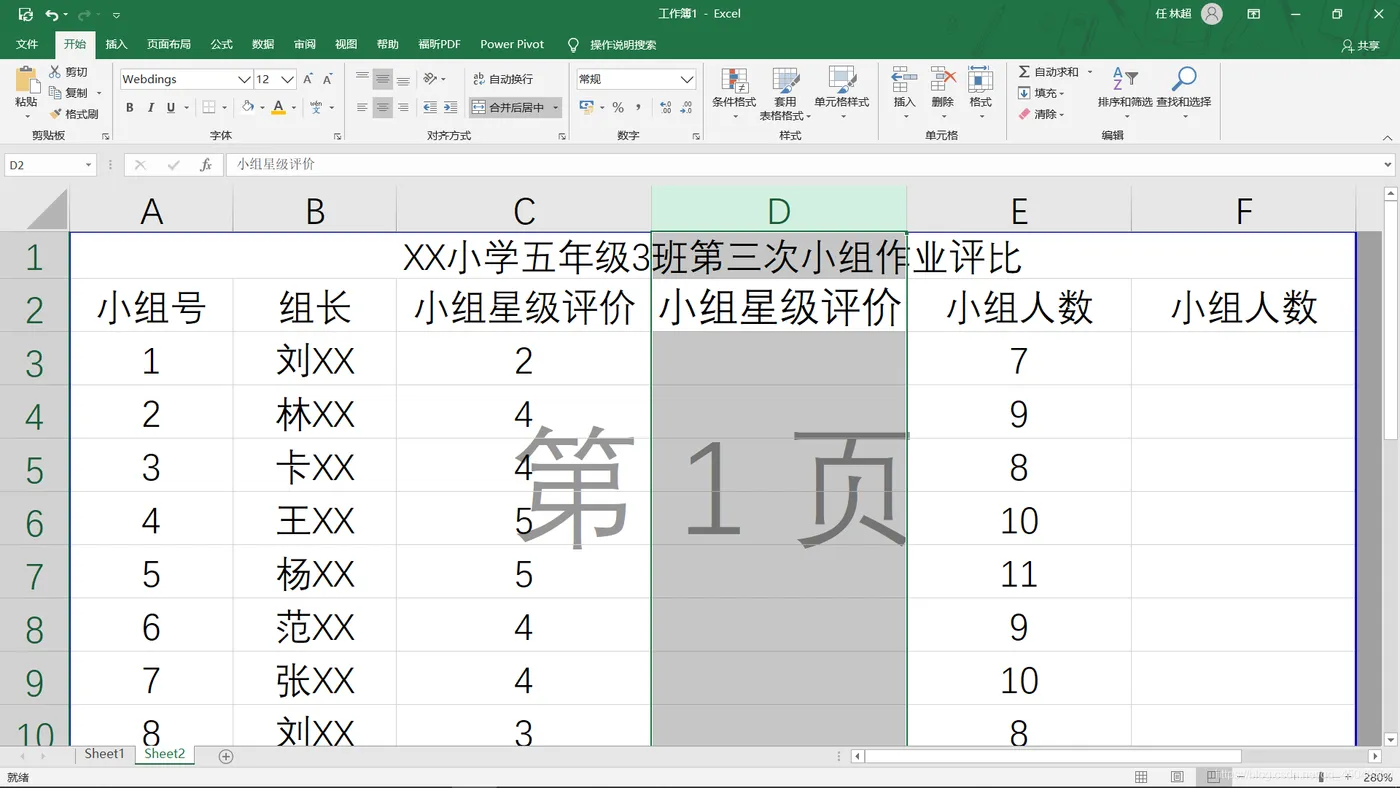Open Conditional Formatting (条件格式)
This screenshot has height=788, width=1400.
point(734,93)
